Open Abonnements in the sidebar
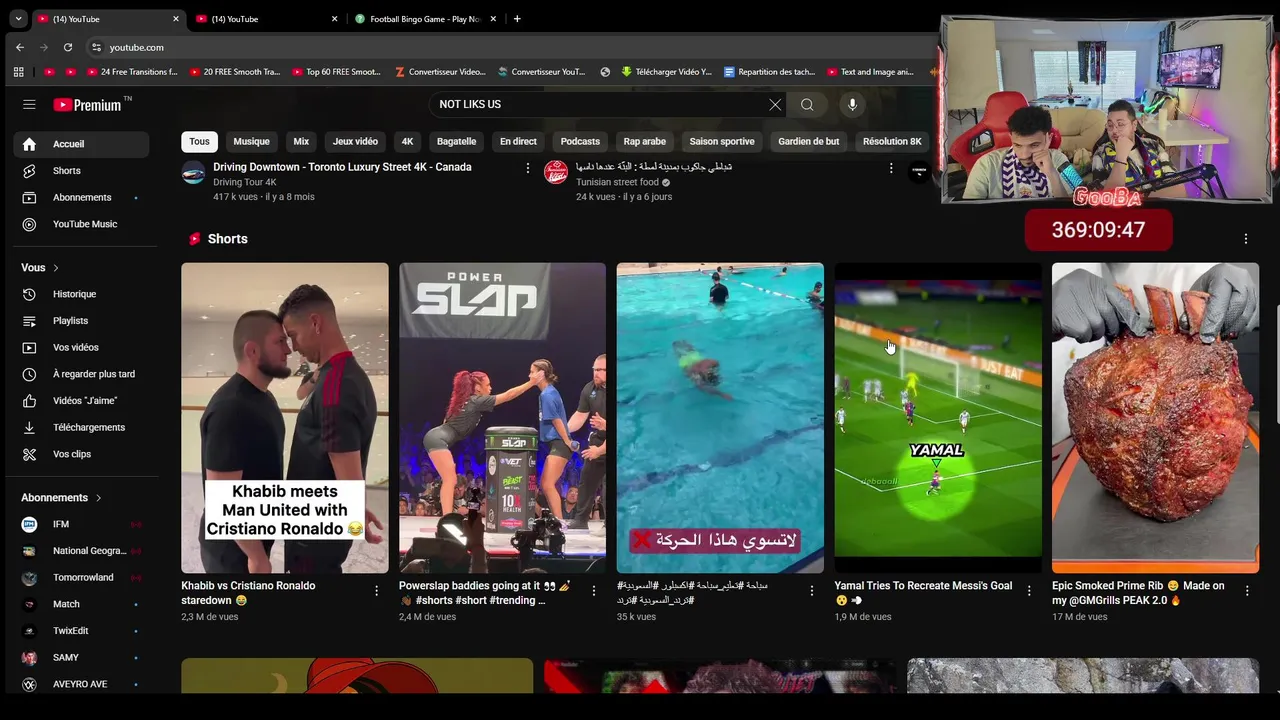This screenshot has height=720, width=1280. click(82, 197)
